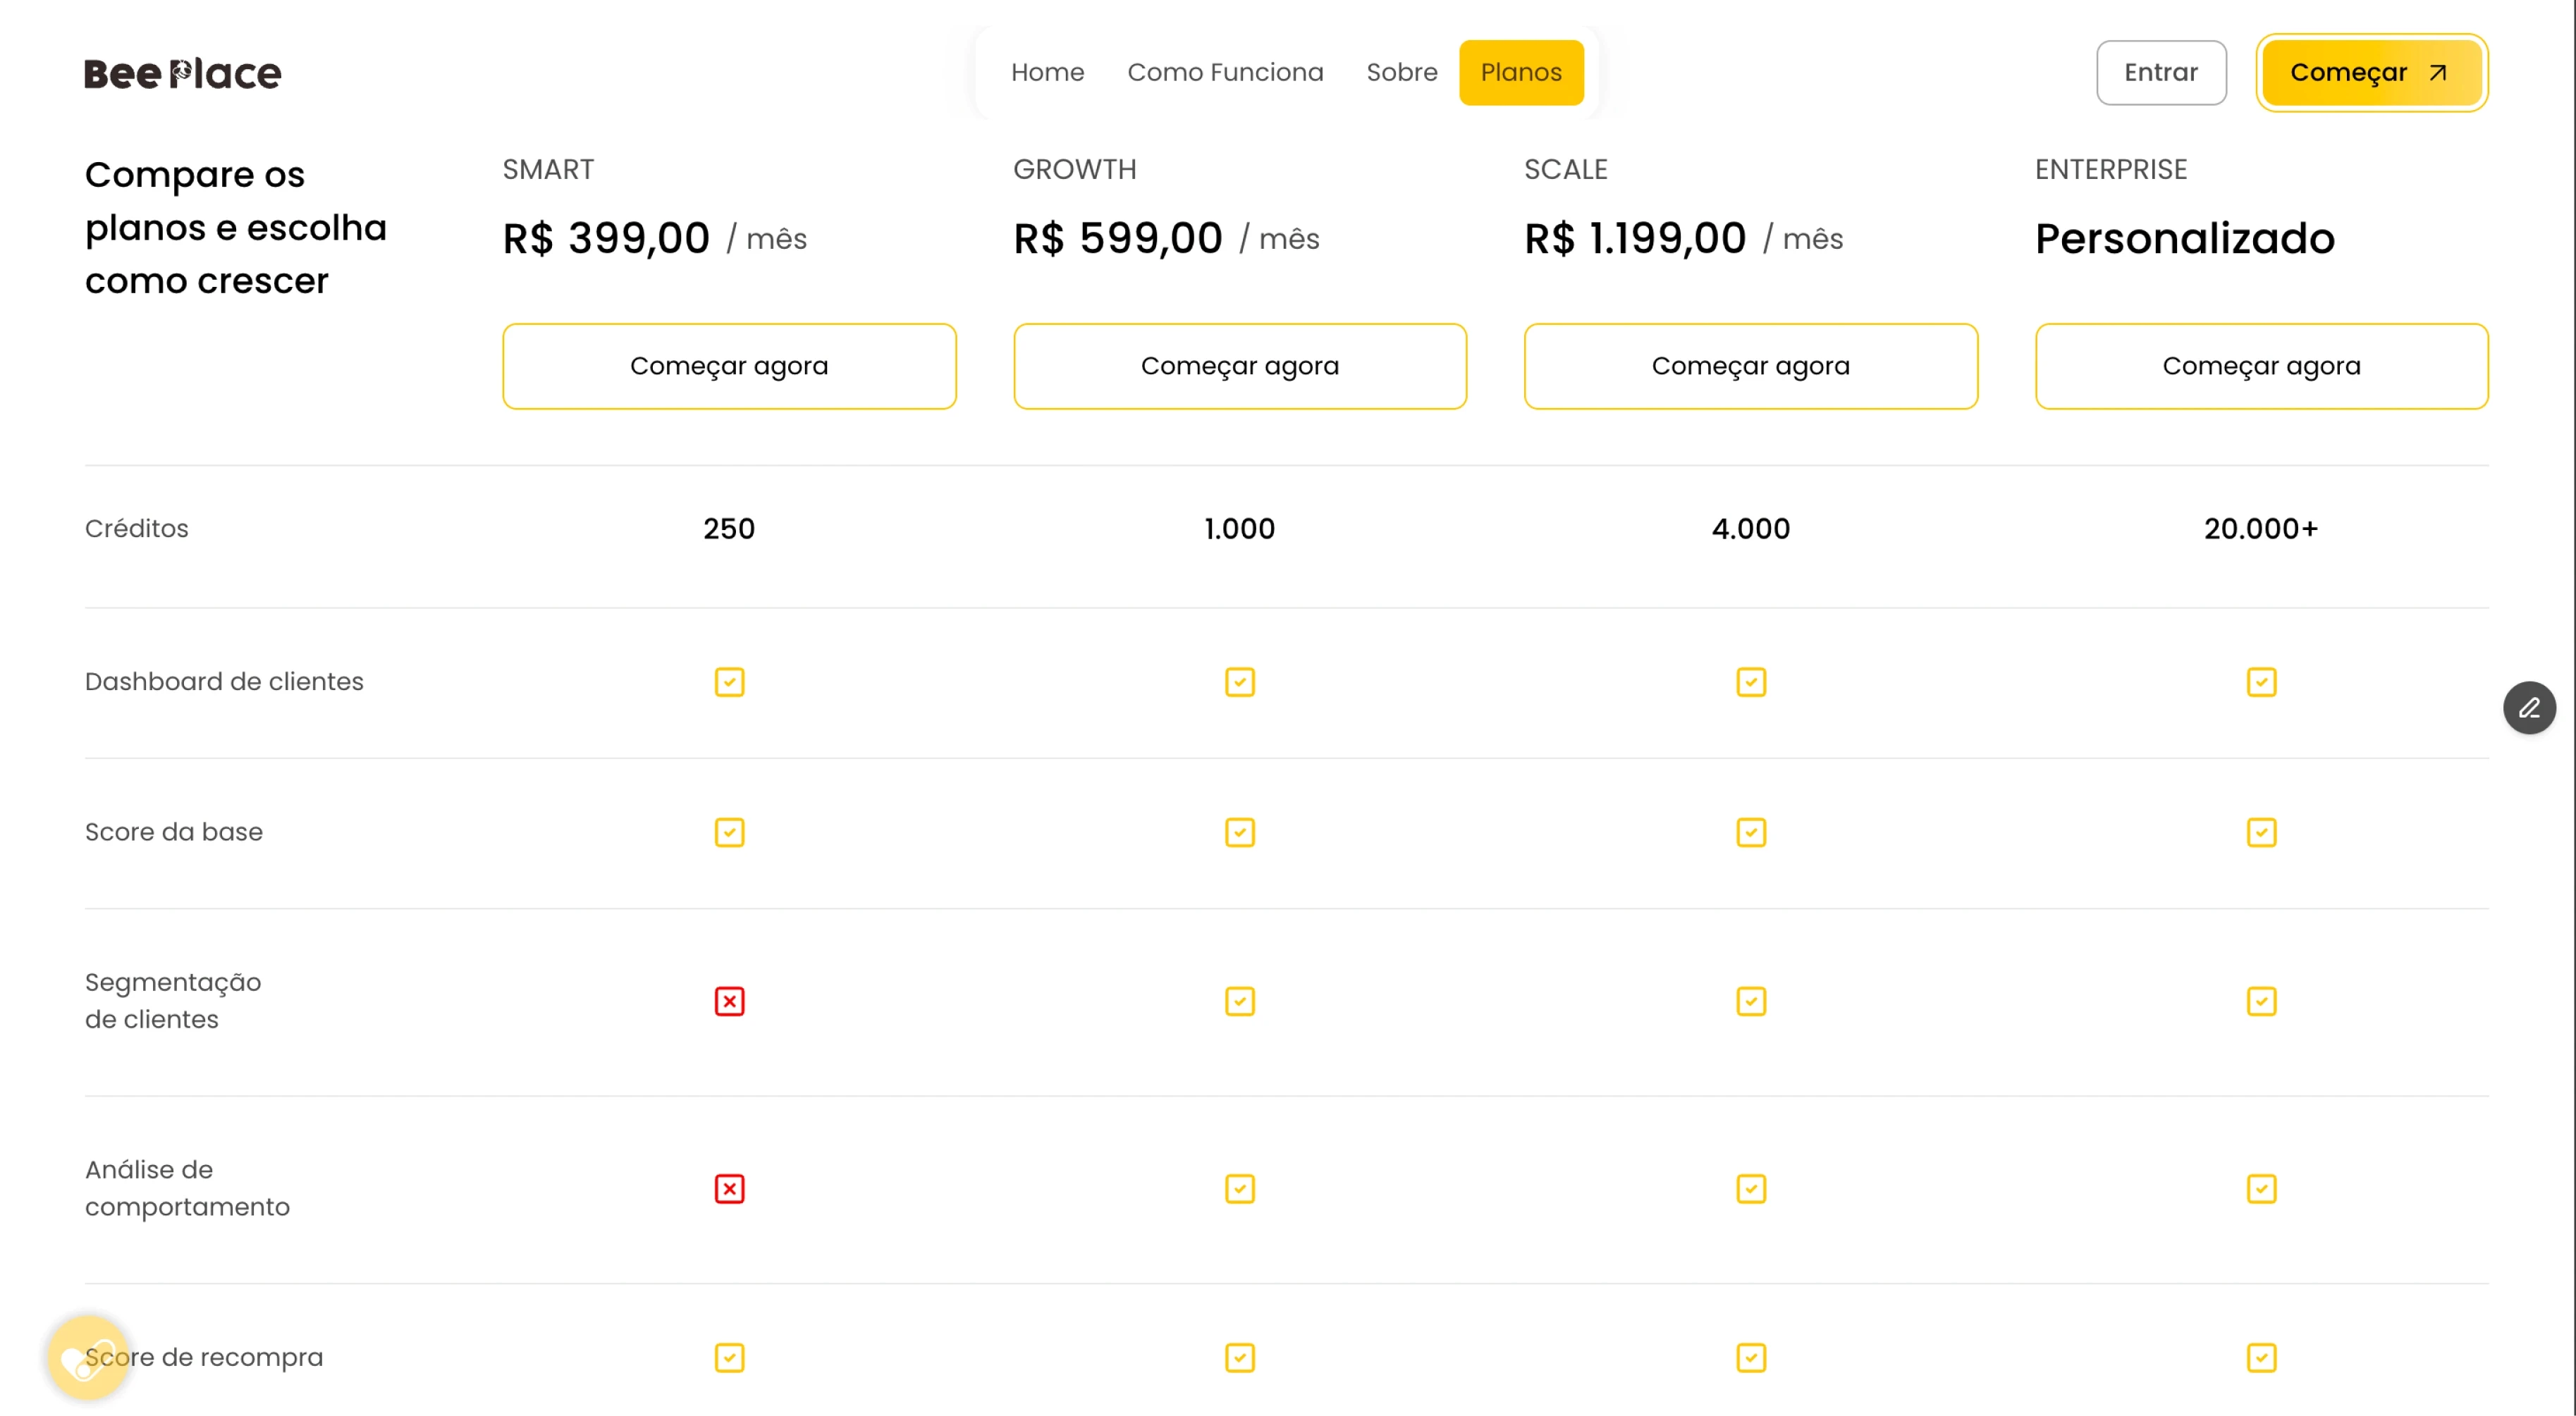Viewport: 2576px width, 1416px height.
Task: Select the Planos nav tab
Action: [1521, 73]
